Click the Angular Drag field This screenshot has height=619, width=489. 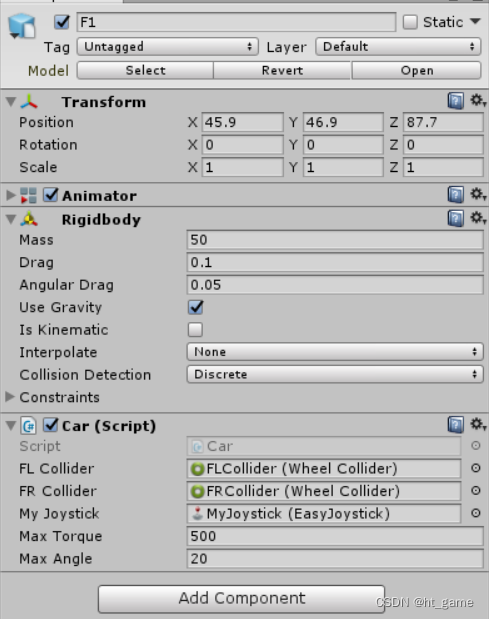[335, 285]
